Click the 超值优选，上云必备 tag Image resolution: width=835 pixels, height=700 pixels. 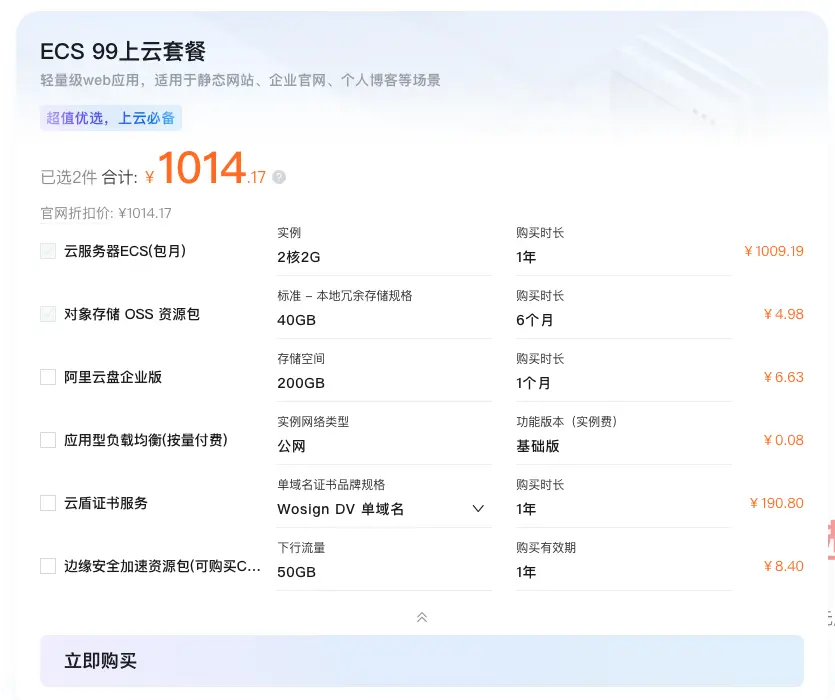111,118
